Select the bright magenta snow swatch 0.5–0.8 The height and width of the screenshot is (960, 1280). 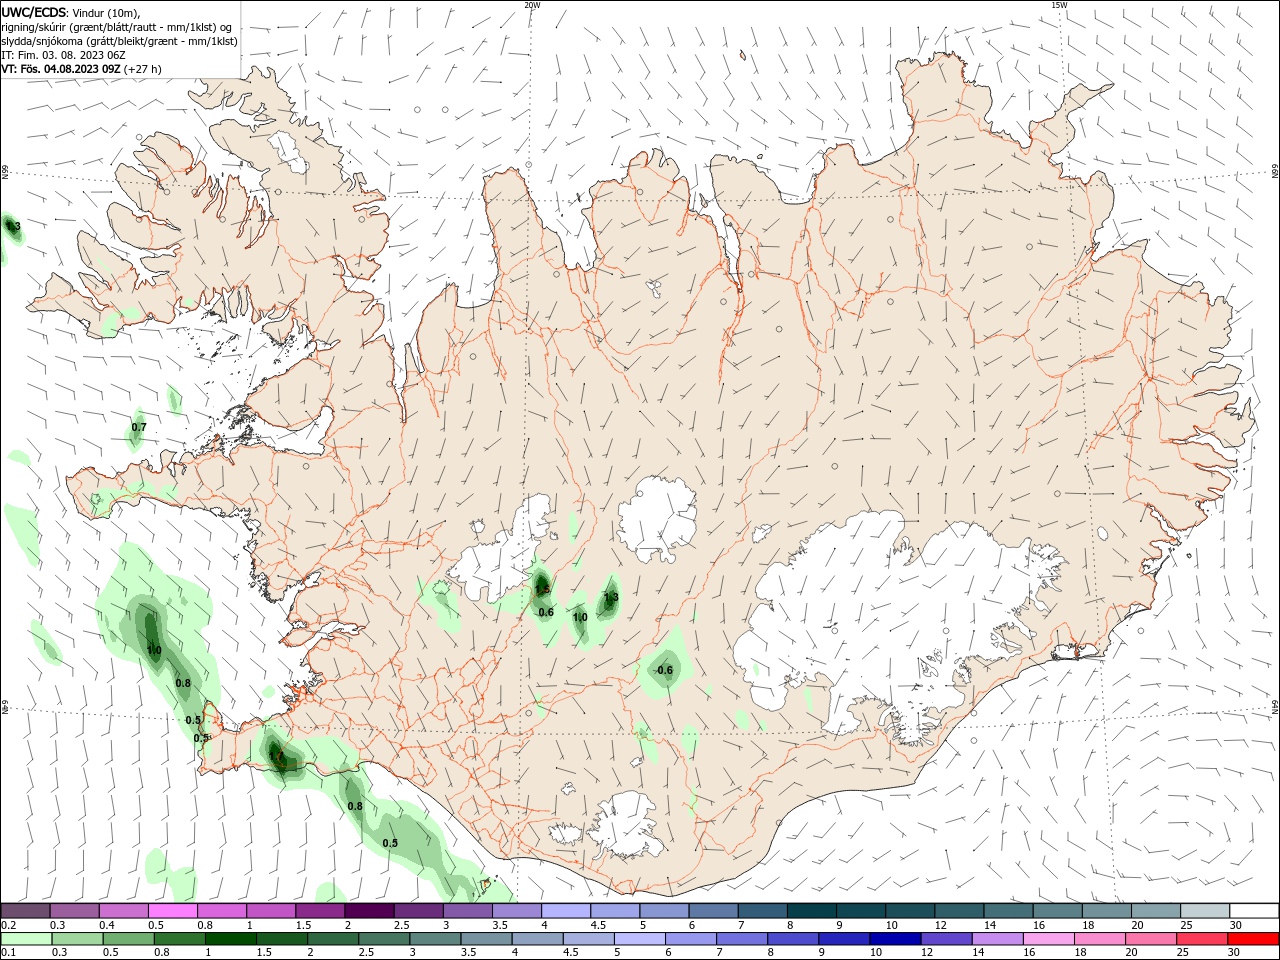173,911
